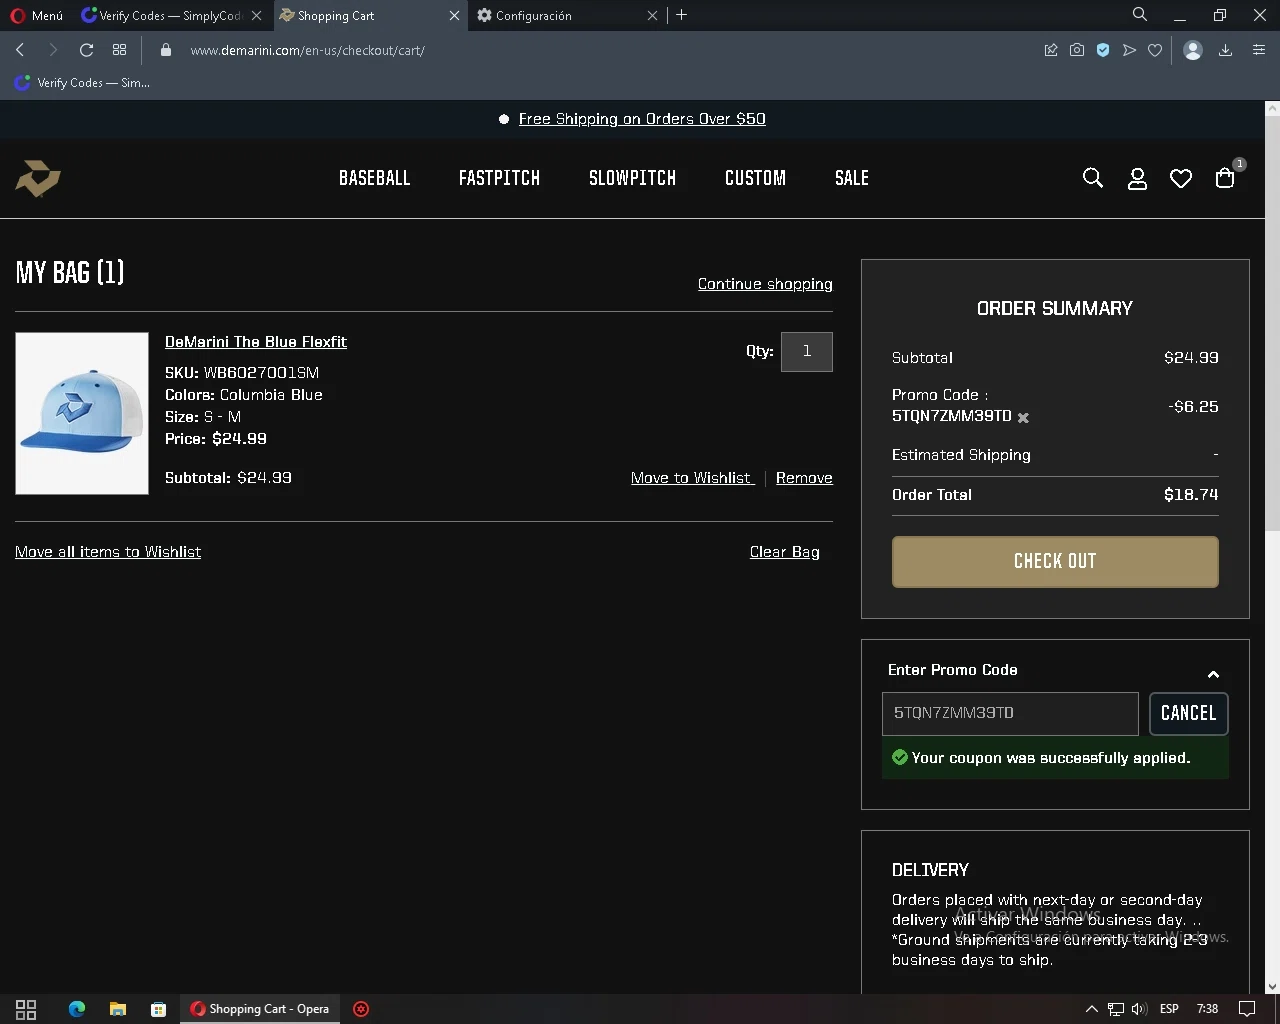
Task: Click the browser tab search icon
Action: 1139,14
